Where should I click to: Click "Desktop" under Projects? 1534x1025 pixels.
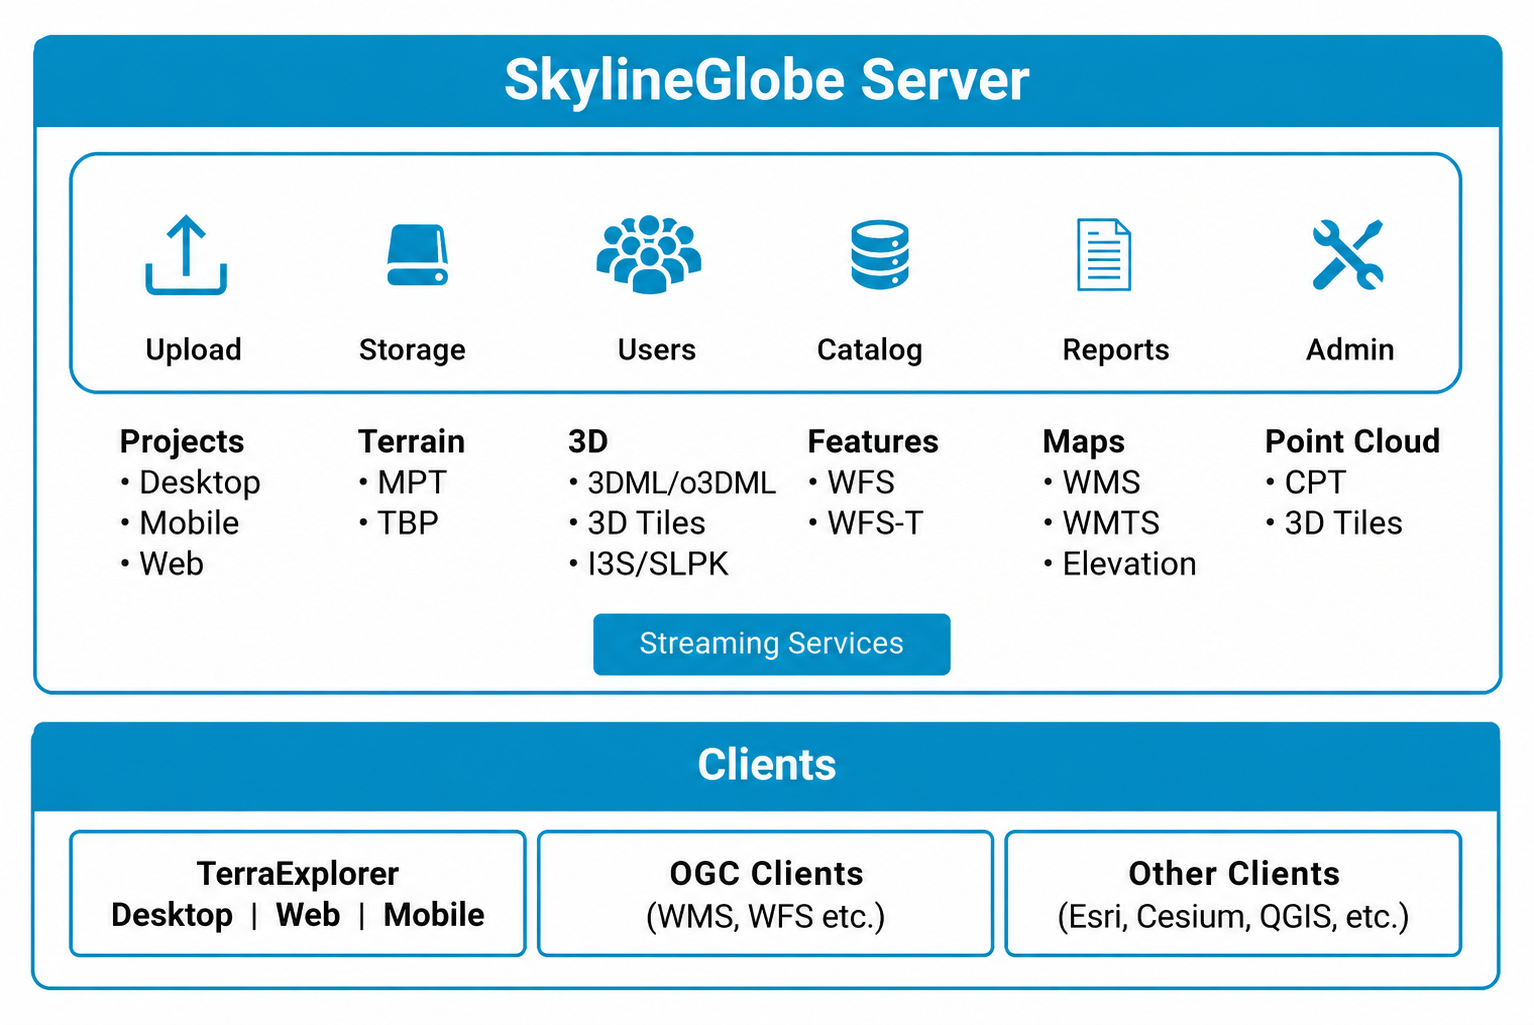click(x=200, y=483)
